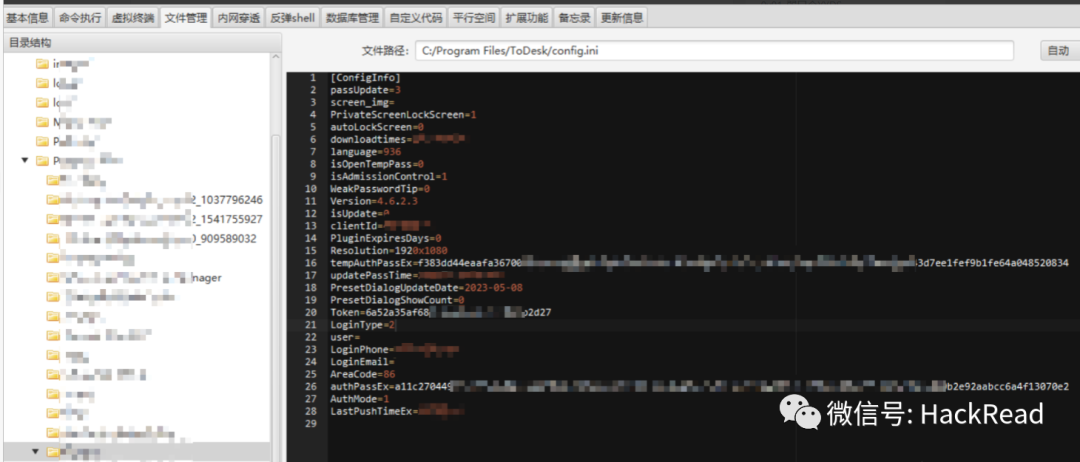Open the 反弹shell tab
The image size is (1080, 462).
pos(293,18)
